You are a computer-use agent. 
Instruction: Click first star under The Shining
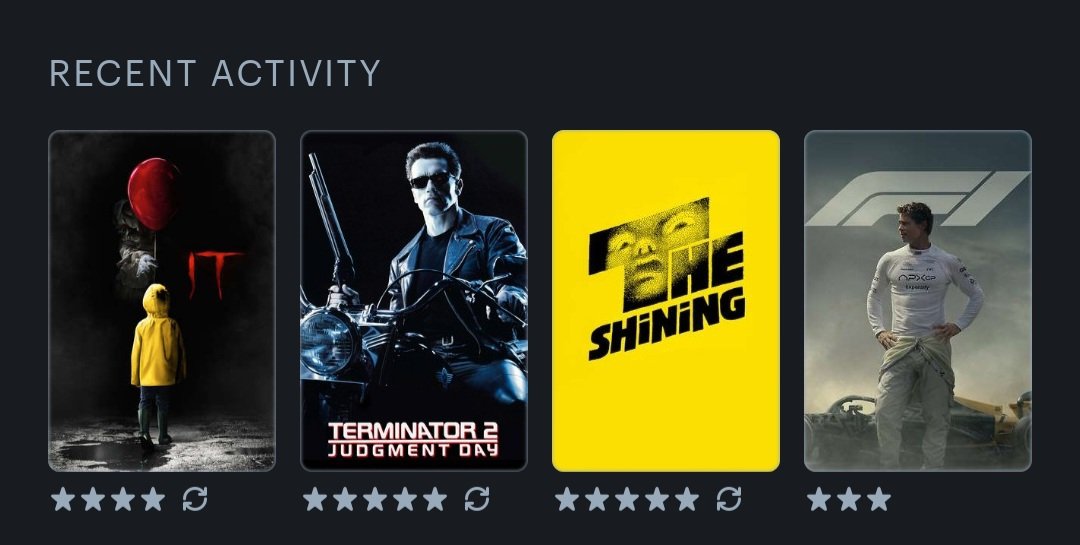567,499
